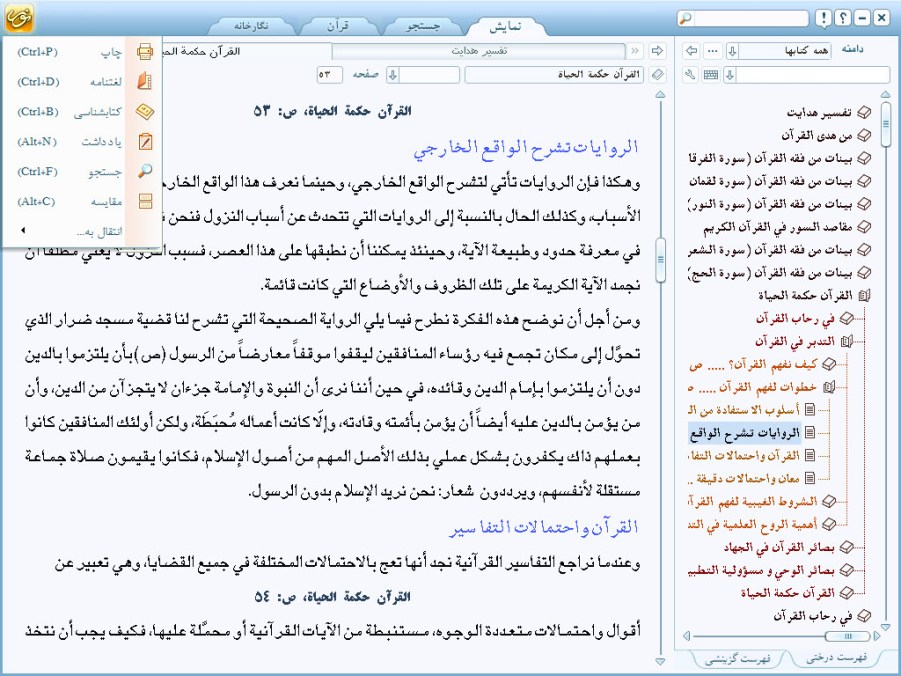Select tree item بينات من فقه القرآن (سورة الحج)

coord(770,273)
